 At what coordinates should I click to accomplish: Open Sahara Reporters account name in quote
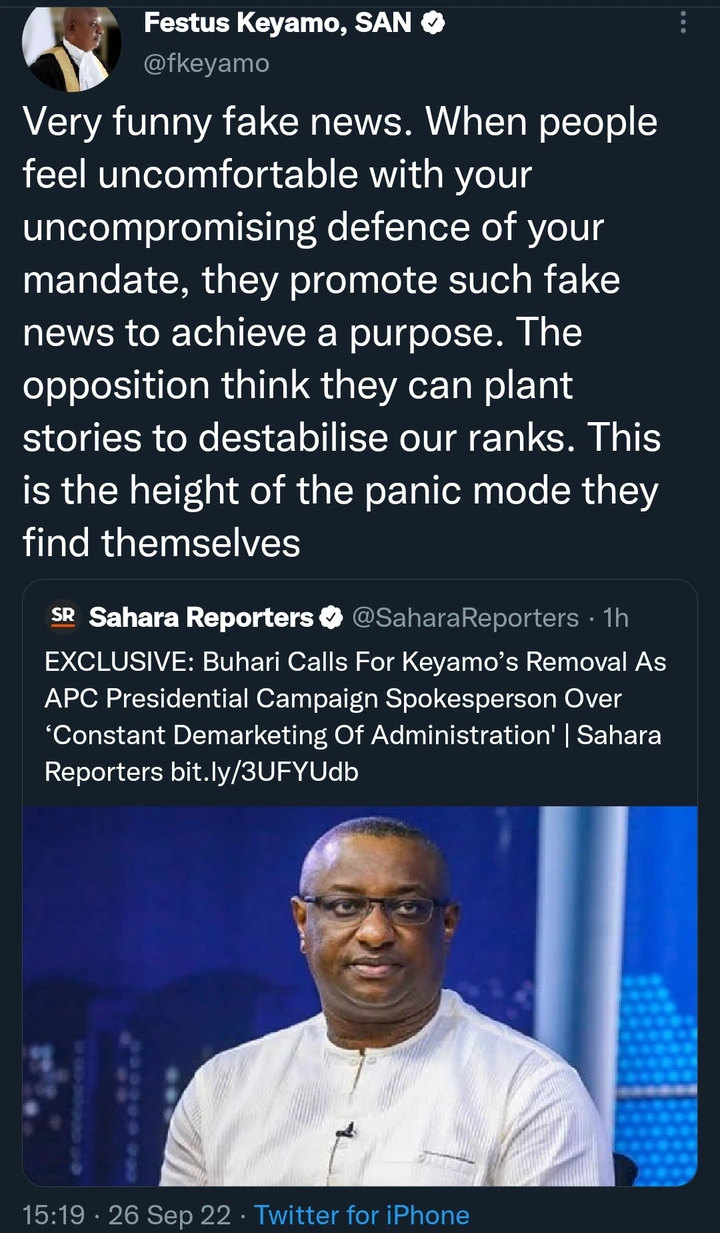coord(201,618)
